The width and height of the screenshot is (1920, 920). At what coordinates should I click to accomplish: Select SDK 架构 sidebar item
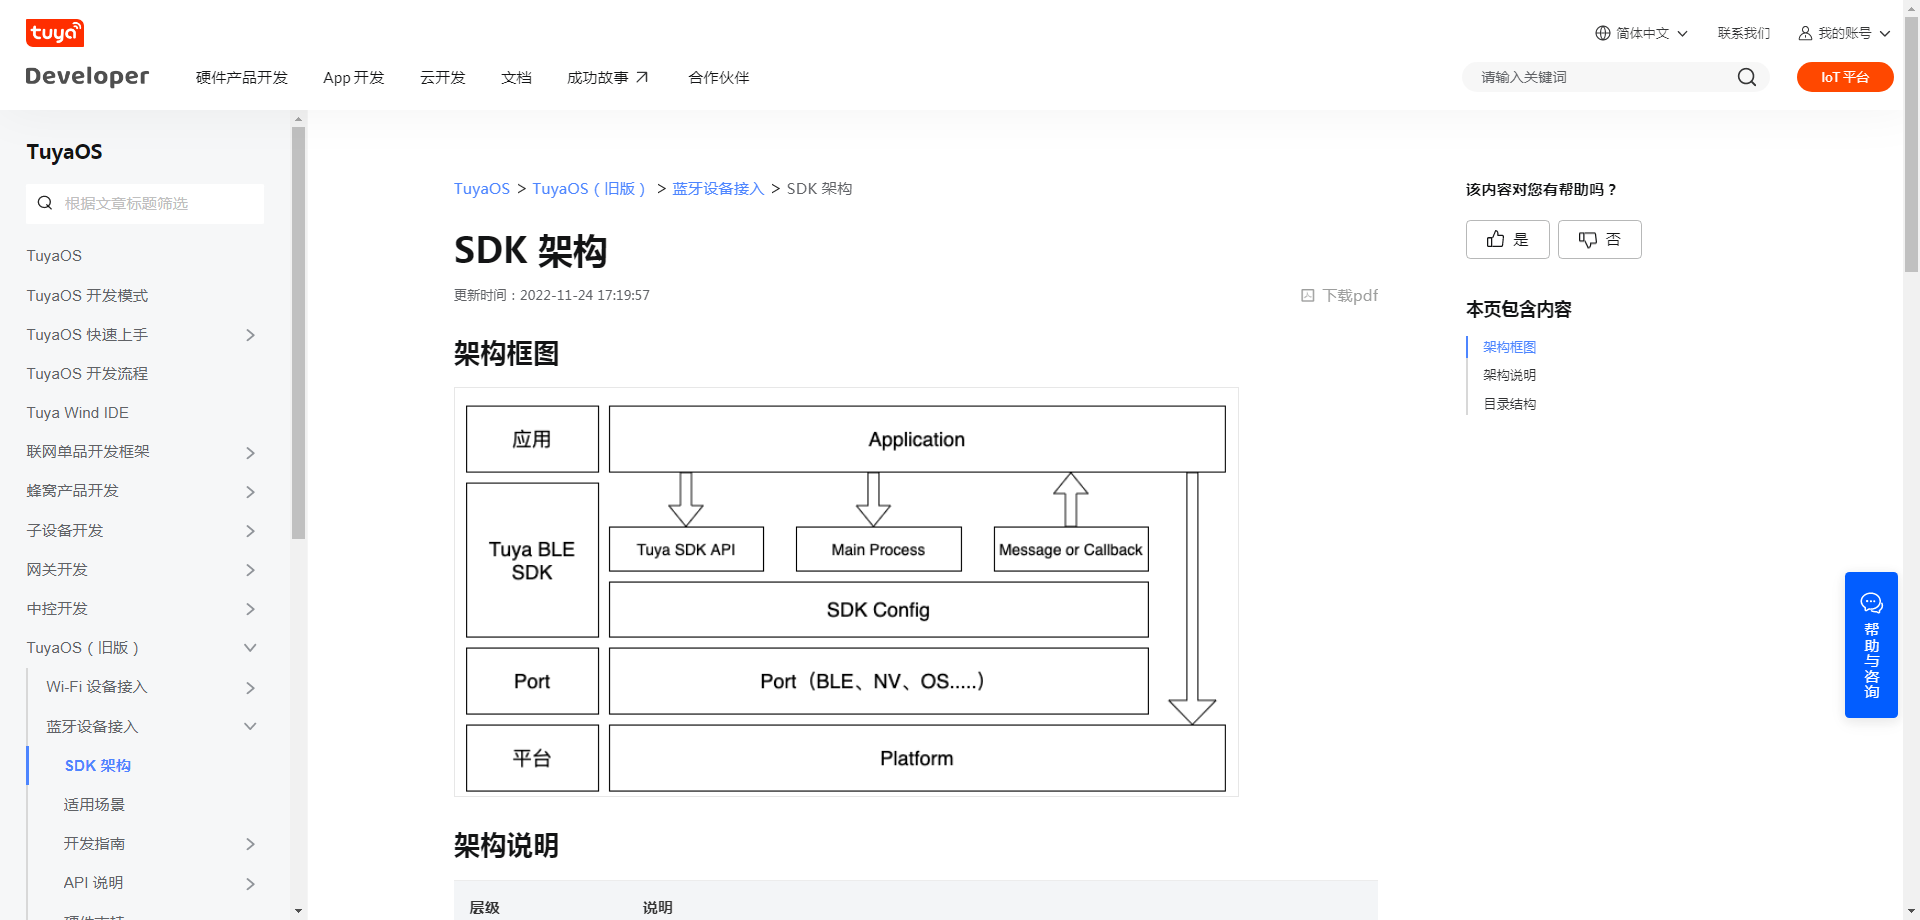point(98,766)
